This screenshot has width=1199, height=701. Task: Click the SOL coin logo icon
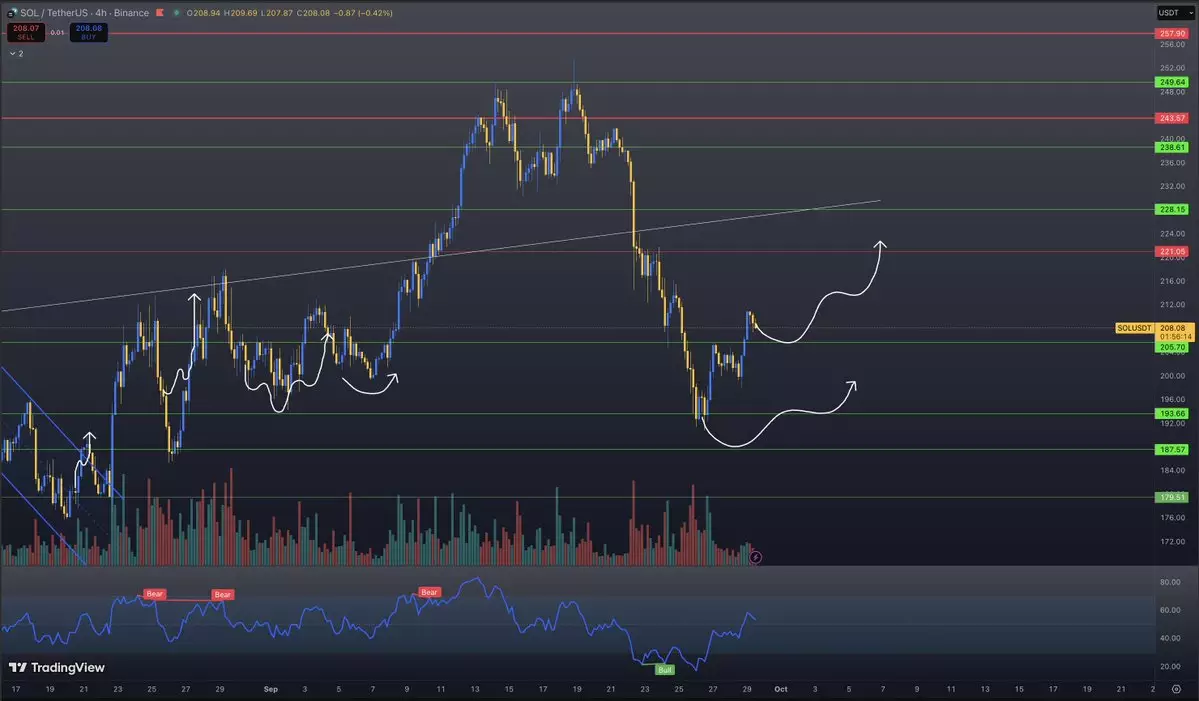point(11,13)
